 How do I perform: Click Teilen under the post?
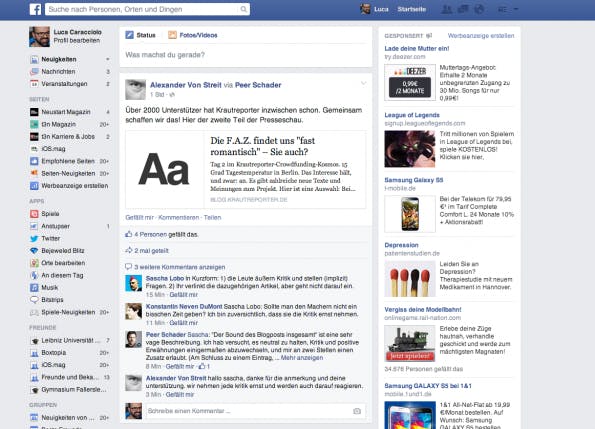(212, 217)
